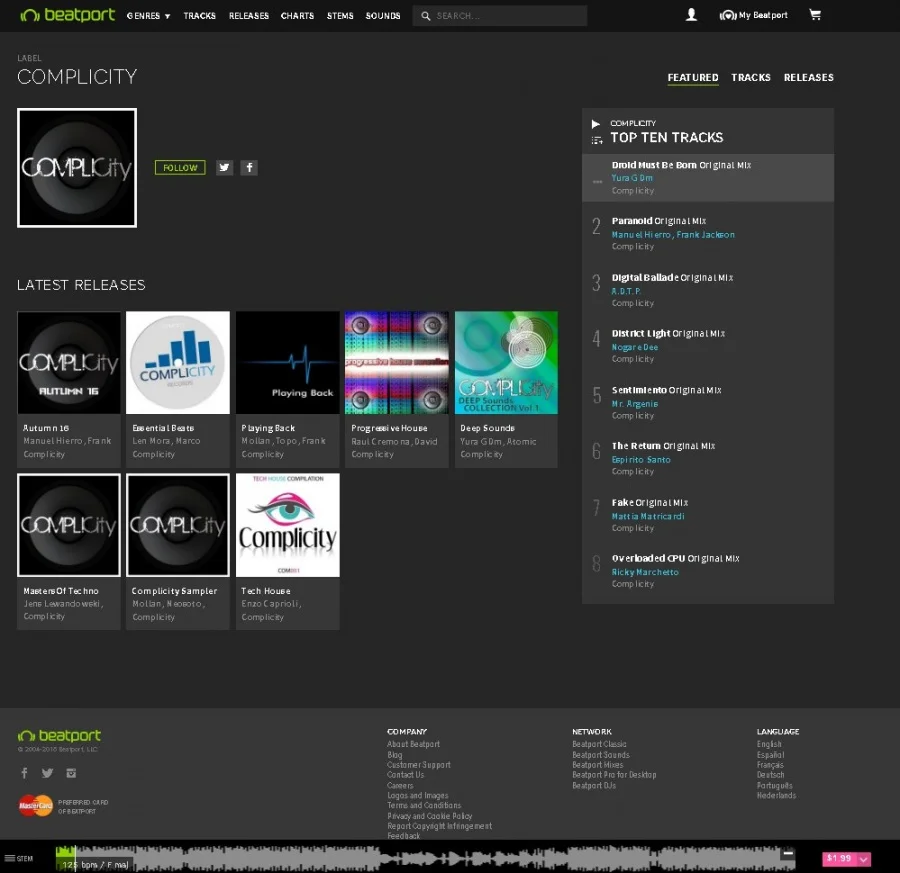The height and width of the screenshot is (873, 900).
Task: Open the Charts menu item
Action: click(297, 16)
